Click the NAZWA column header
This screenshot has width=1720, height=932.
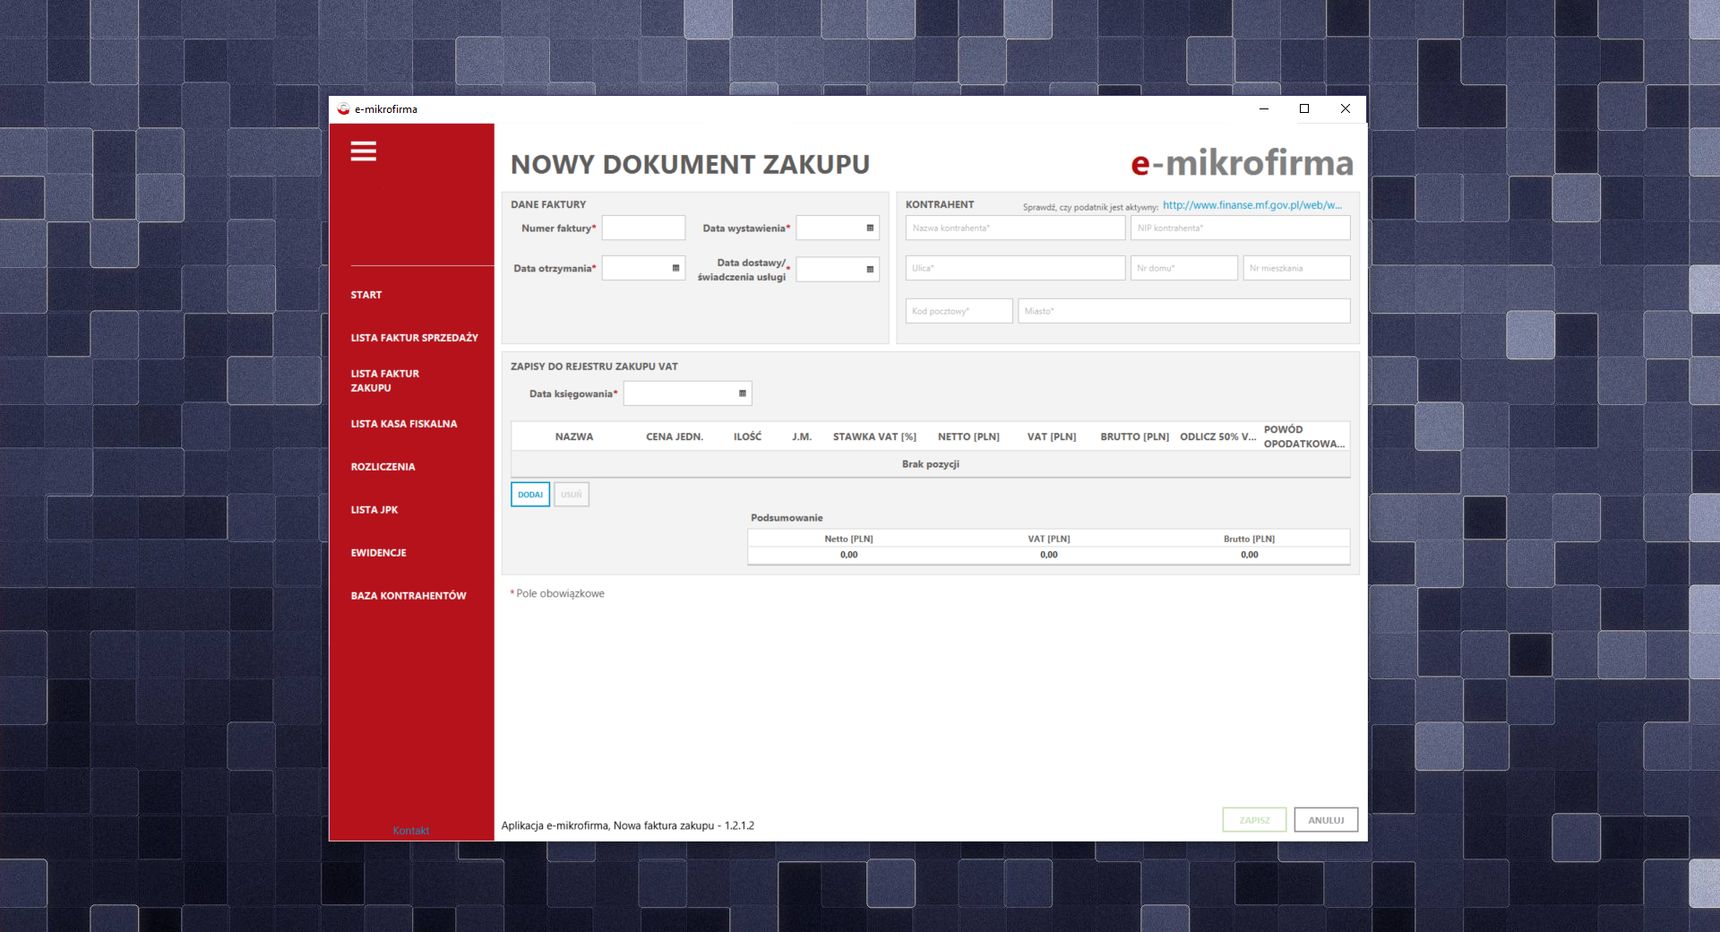pos(574,437)
